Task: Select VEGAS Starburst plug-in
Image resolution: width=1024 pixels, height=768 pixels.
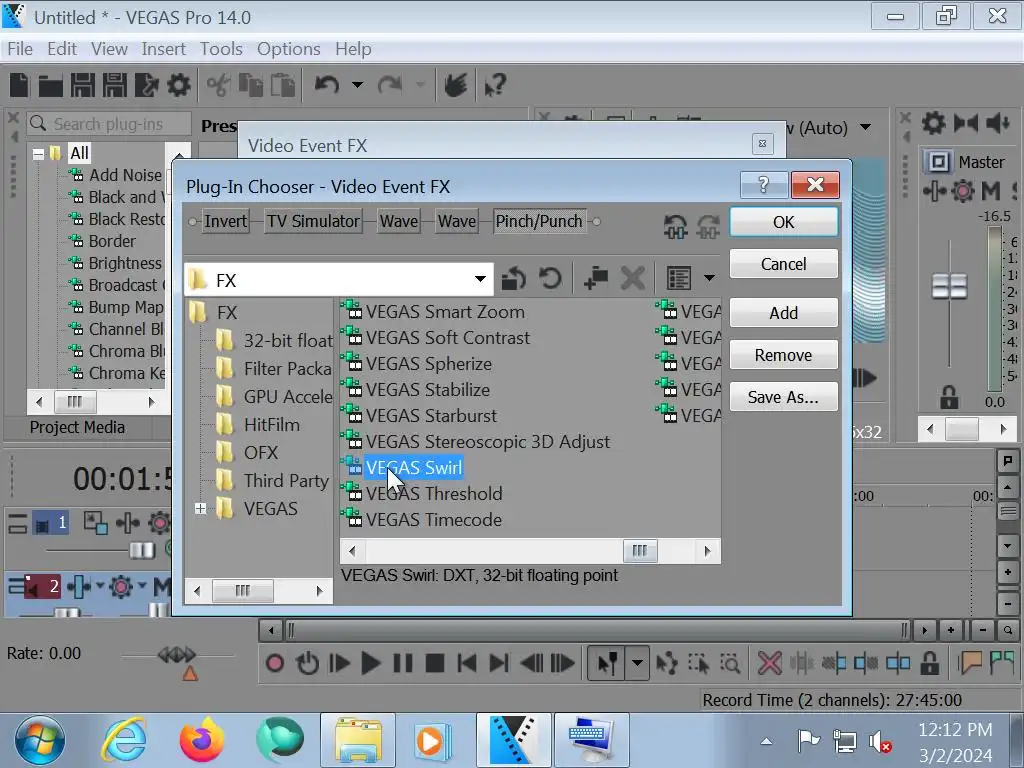Action: coord(431,416)
